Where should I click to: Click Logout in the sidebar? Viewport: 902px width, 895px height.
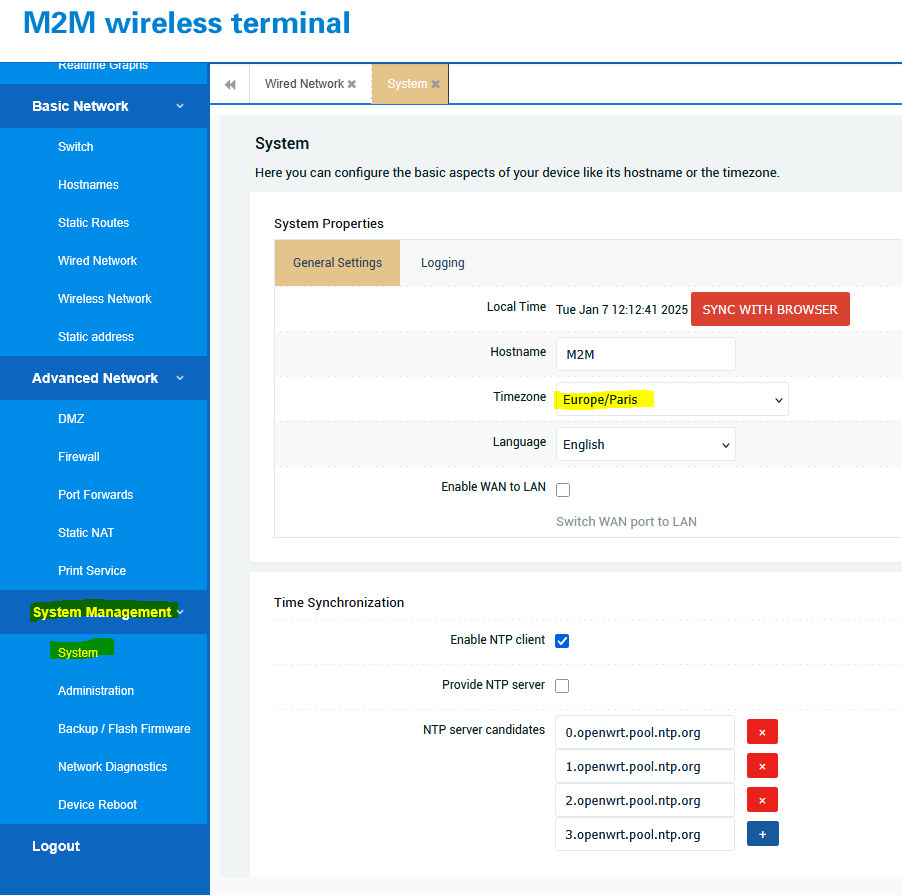click(x=56, y=846)
